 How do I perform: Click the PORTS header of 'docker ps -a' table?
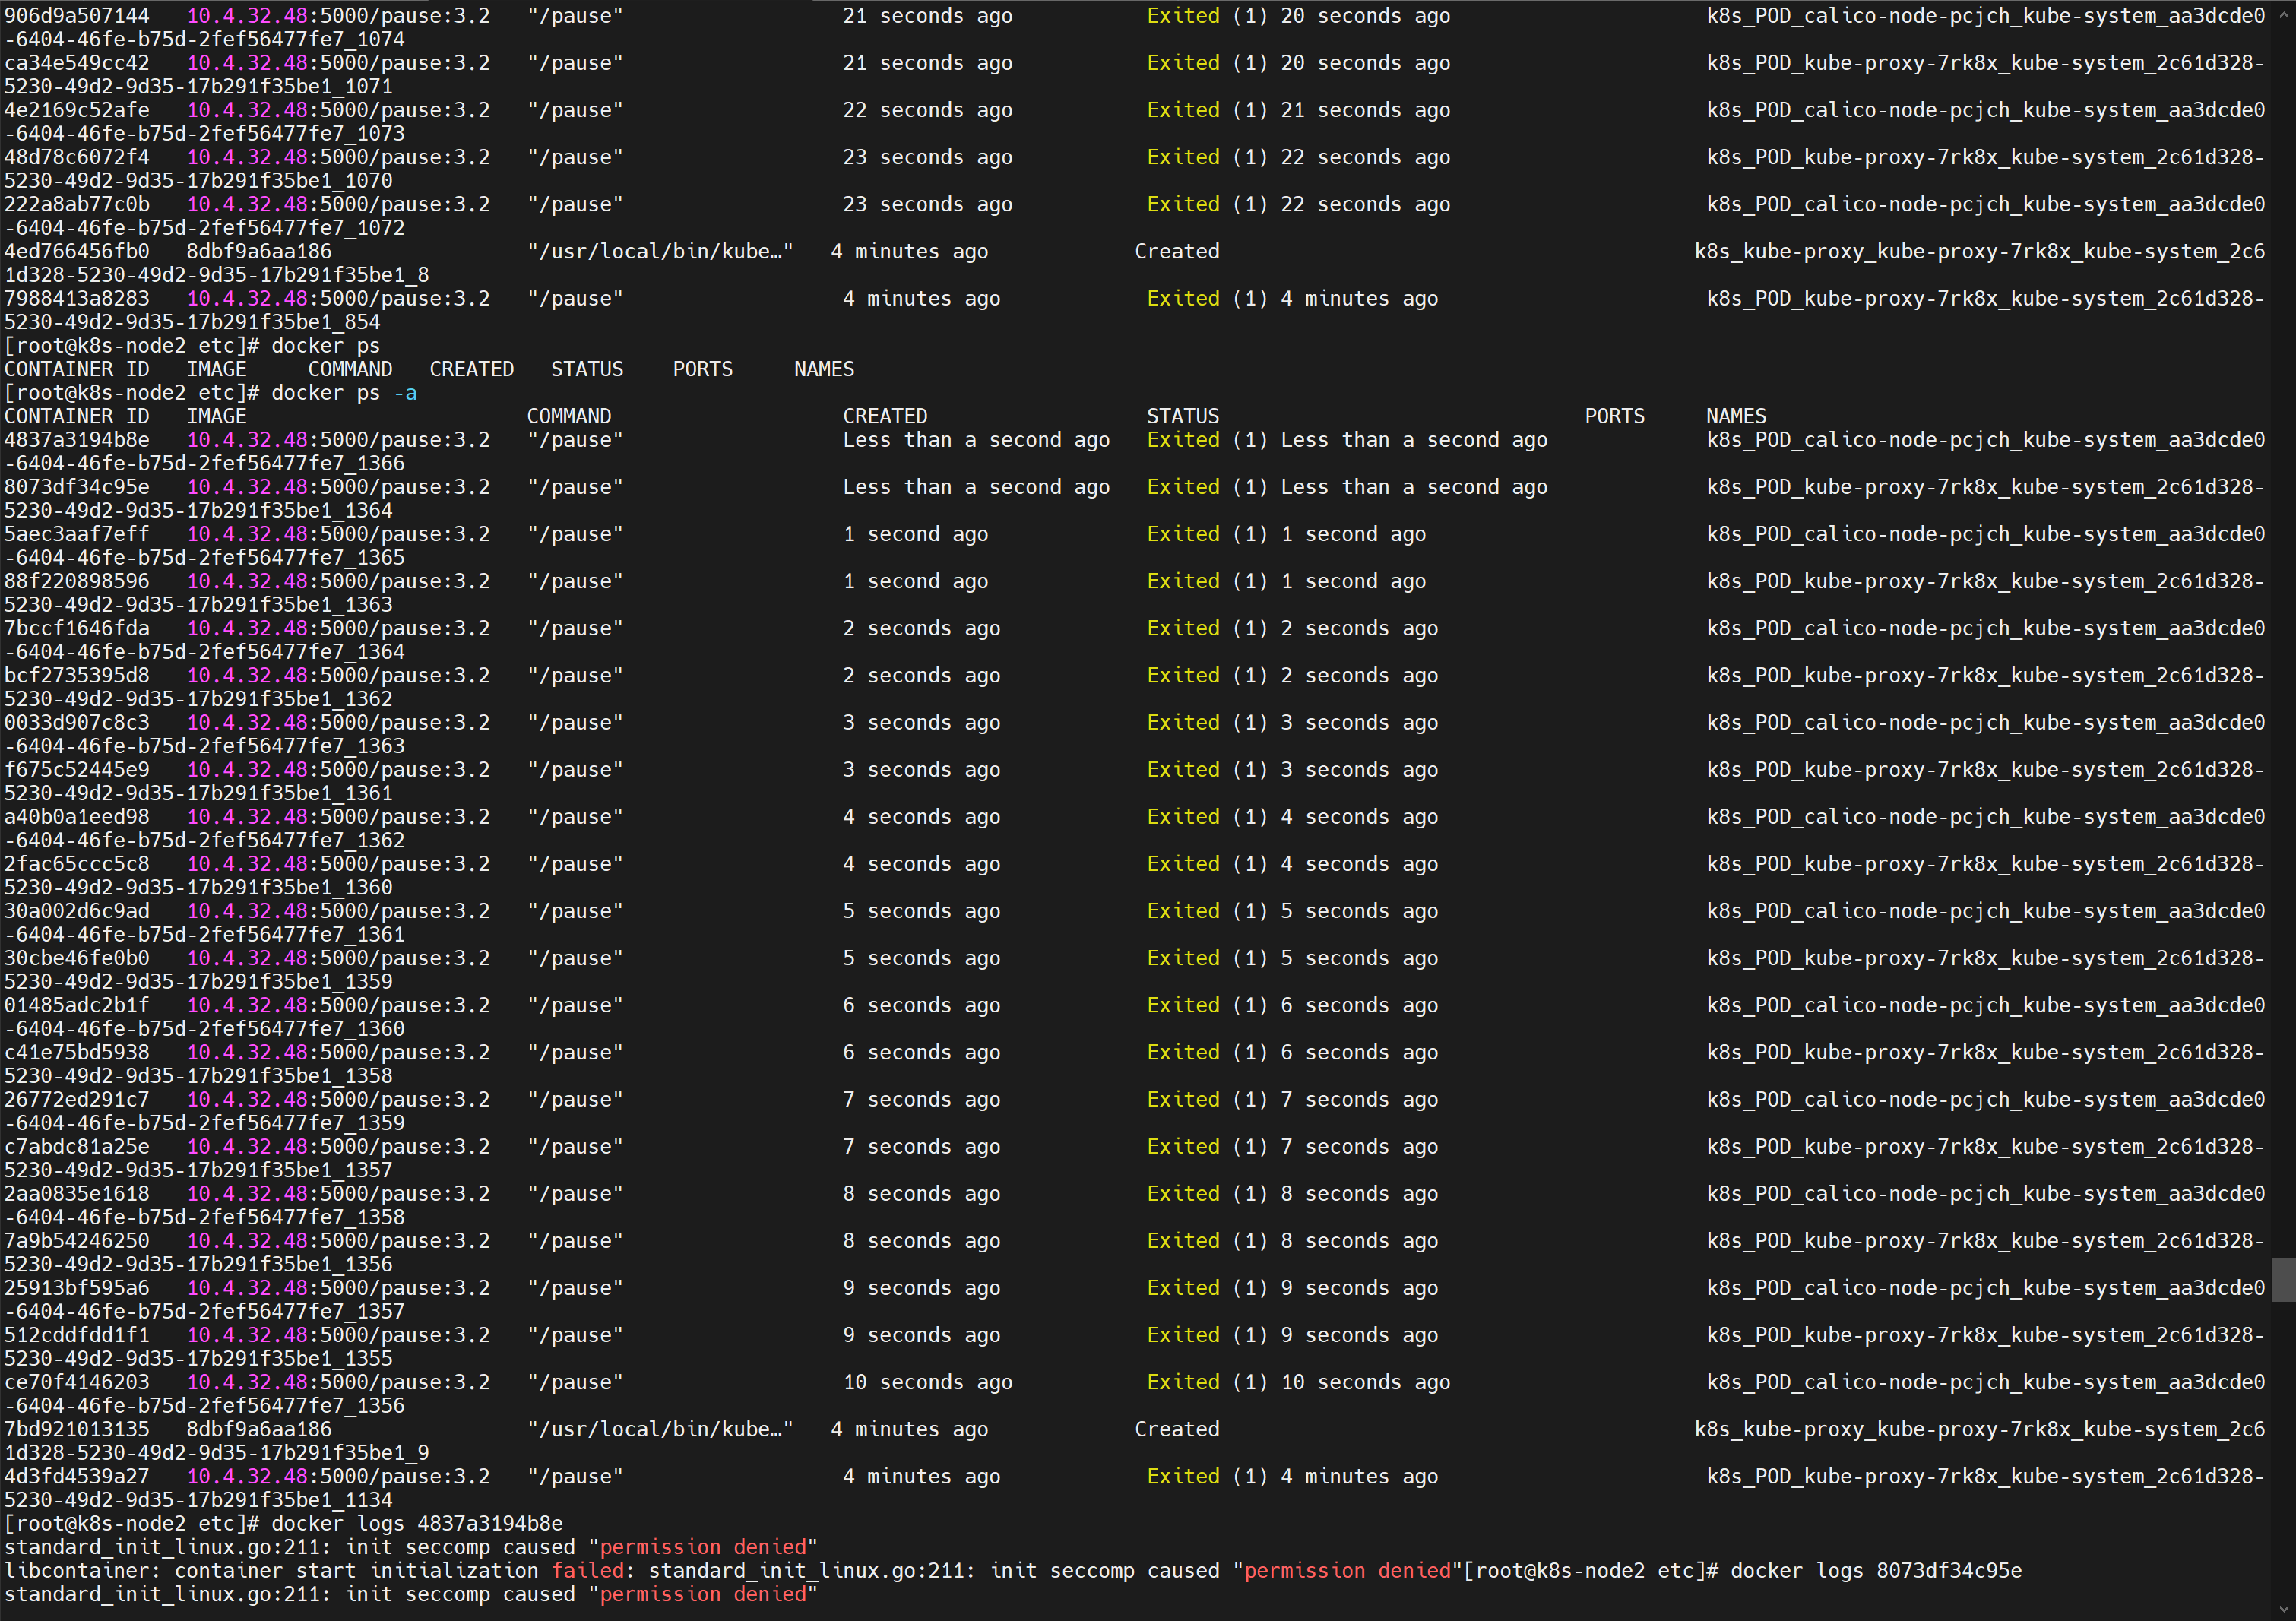(x=1615, y=416)
